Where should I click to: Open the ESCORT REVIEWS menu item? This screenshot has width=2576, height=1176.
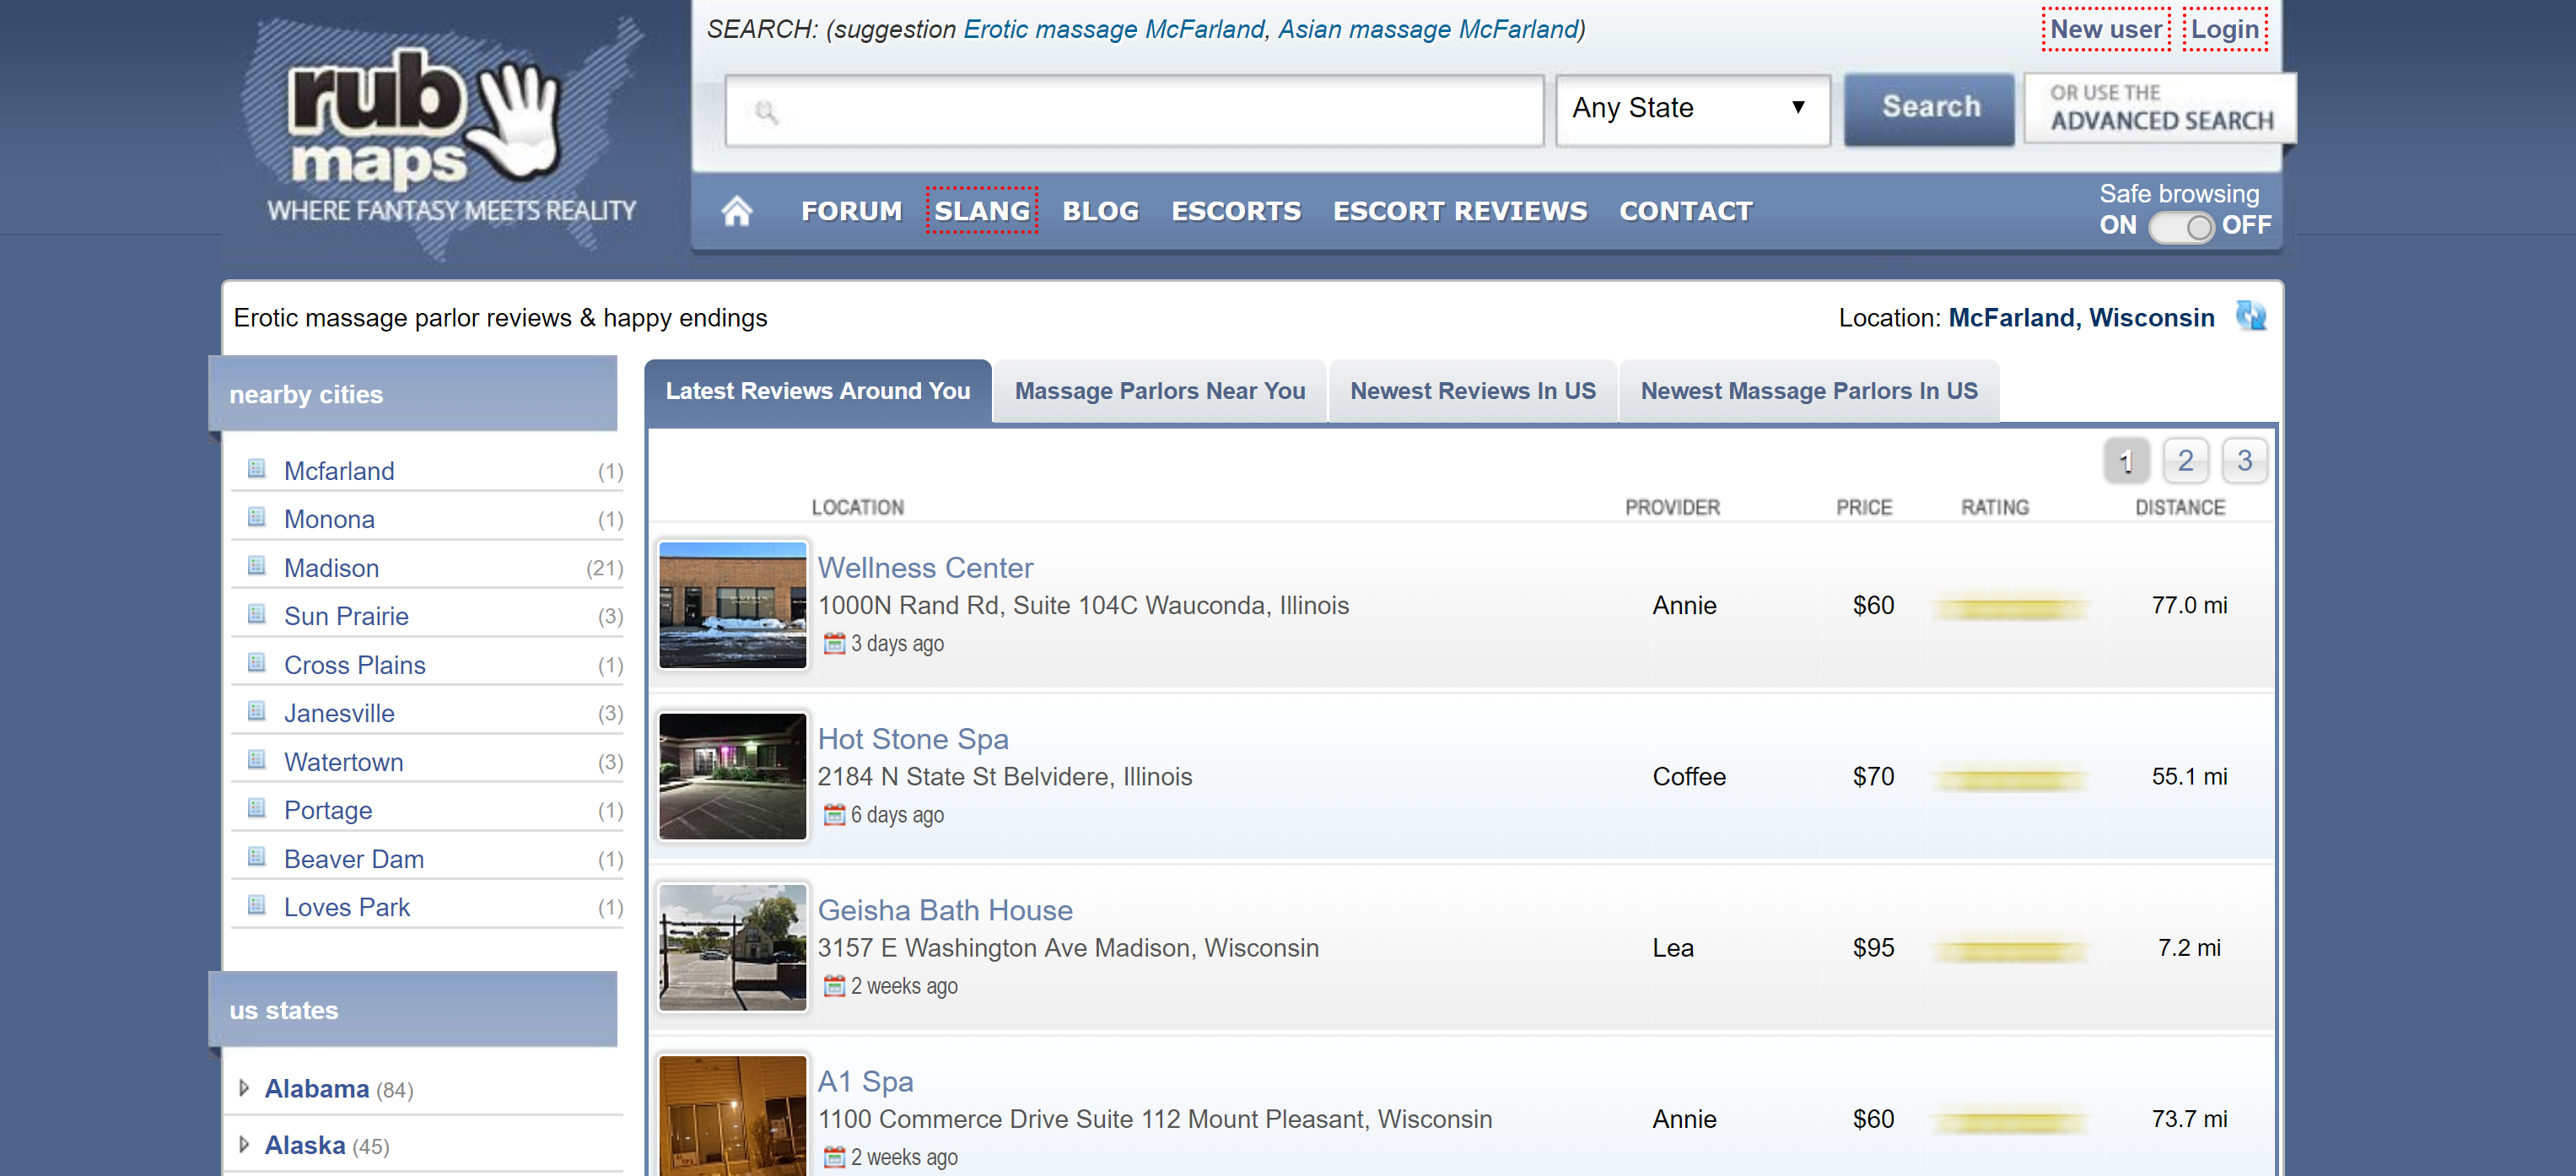coord(1459,211)
